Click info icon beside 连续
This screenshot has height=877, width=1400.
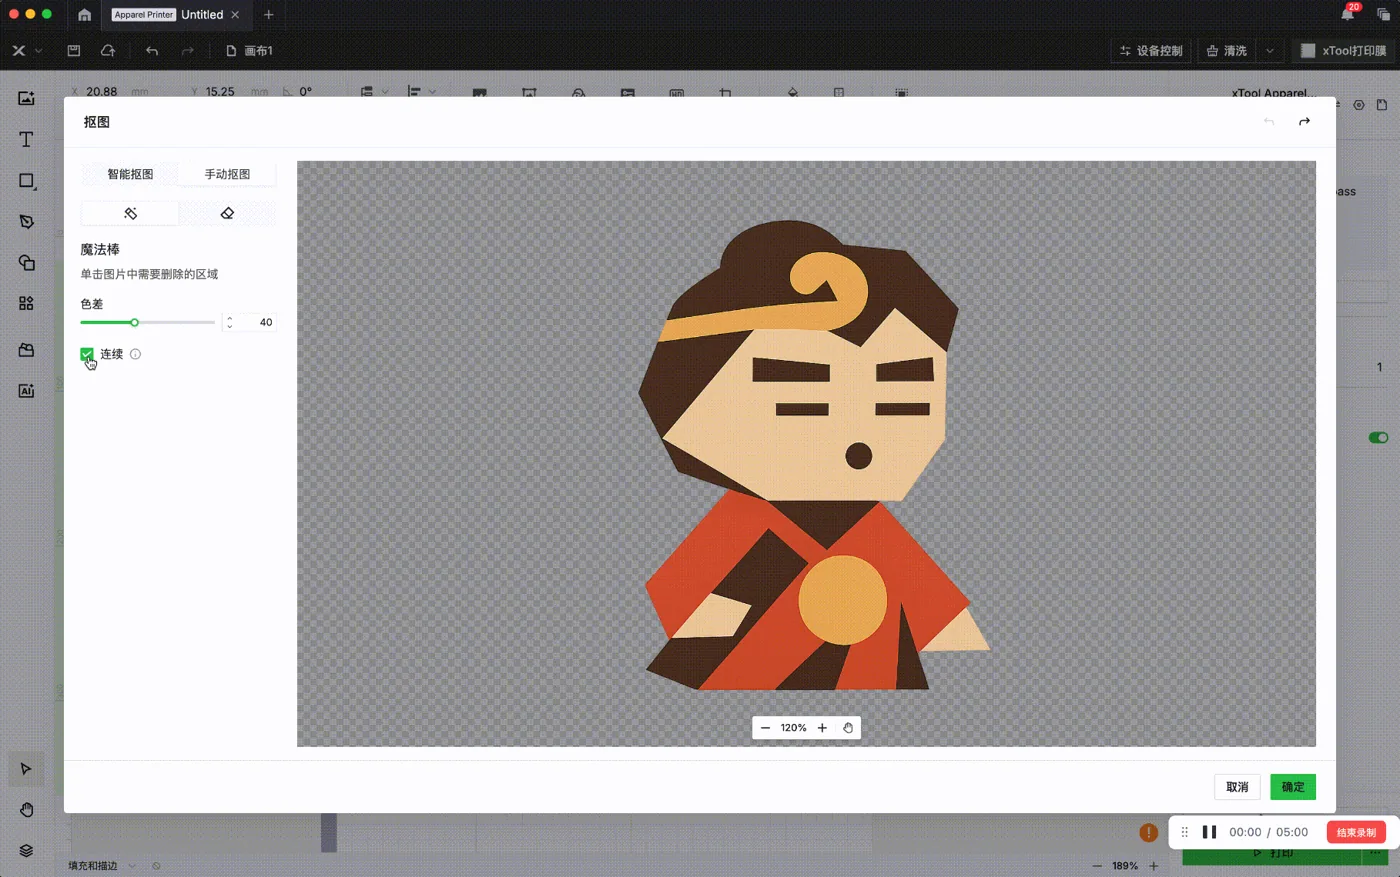pyautogui.click(x=135, y=354)
